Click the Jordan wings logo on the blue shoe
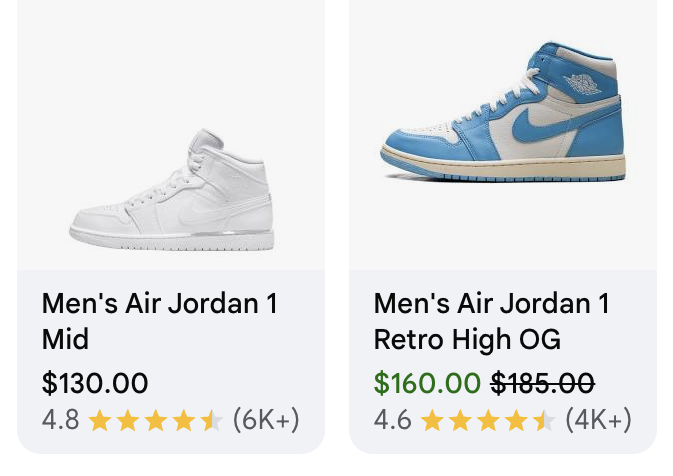Viewport: 673px width, 476px height. (x=583, y=83)
